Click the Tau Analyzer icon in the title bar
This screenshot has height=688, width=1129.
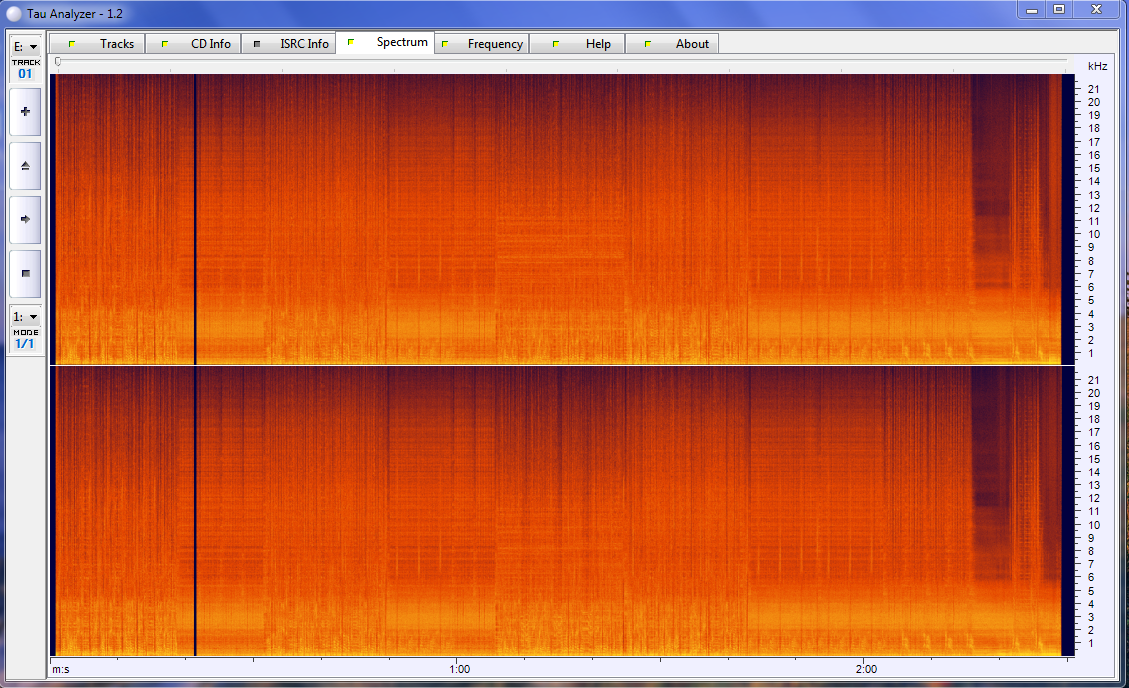click(x=14, y=12)
